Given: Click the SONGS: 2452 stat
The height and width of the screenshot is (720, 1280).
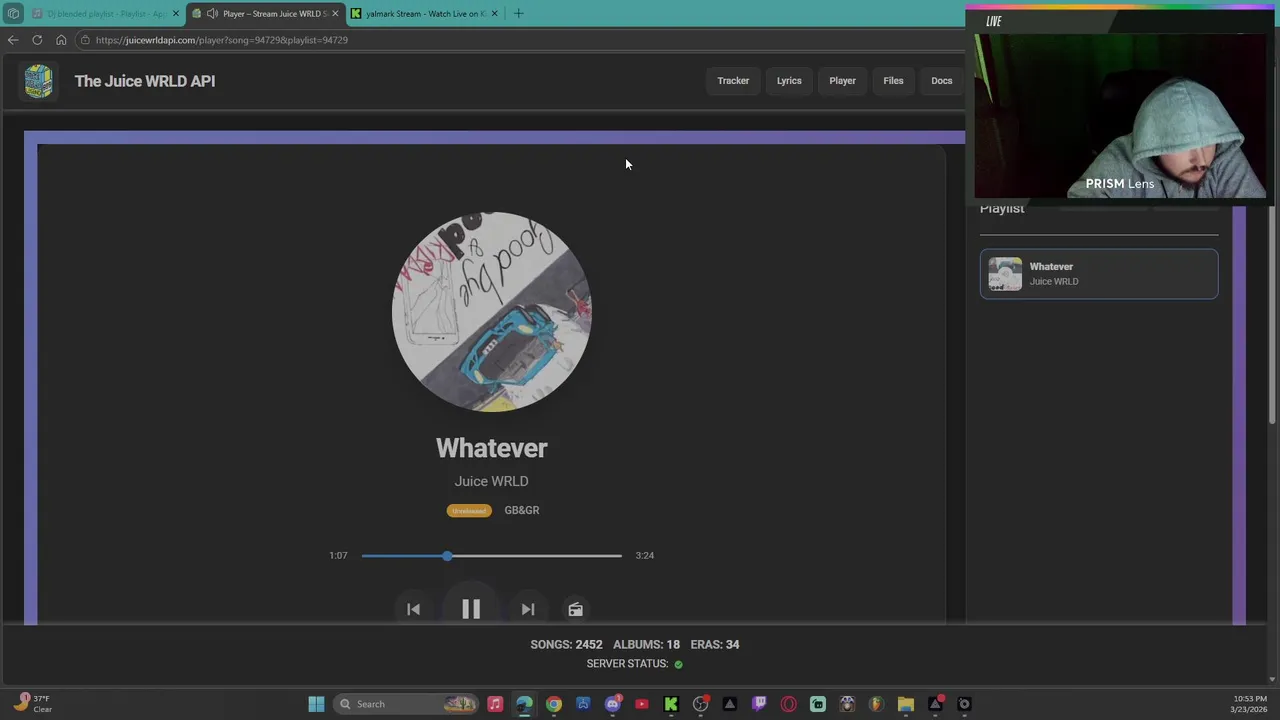Looking at the screenshot, I should [566, 644].
